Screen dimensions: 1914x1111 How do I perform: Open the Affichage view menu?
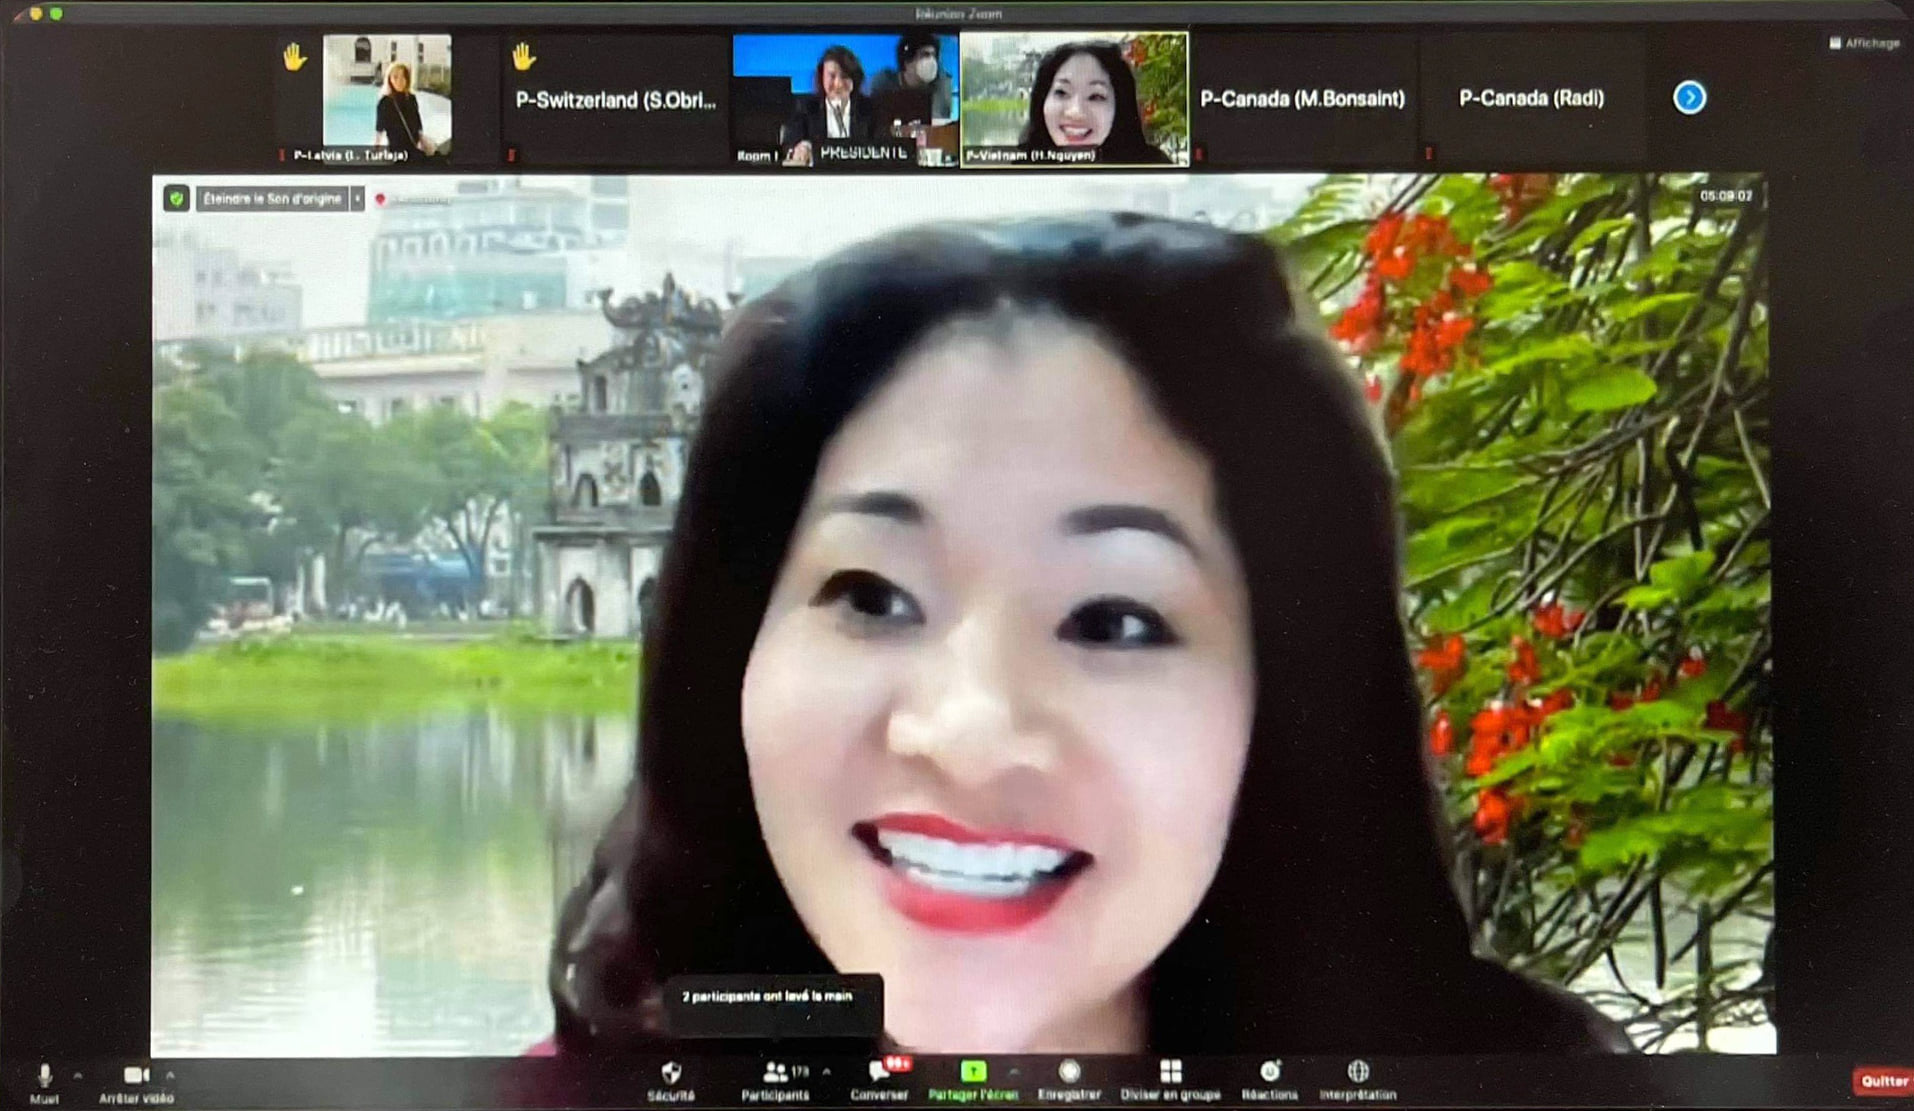1865,43
